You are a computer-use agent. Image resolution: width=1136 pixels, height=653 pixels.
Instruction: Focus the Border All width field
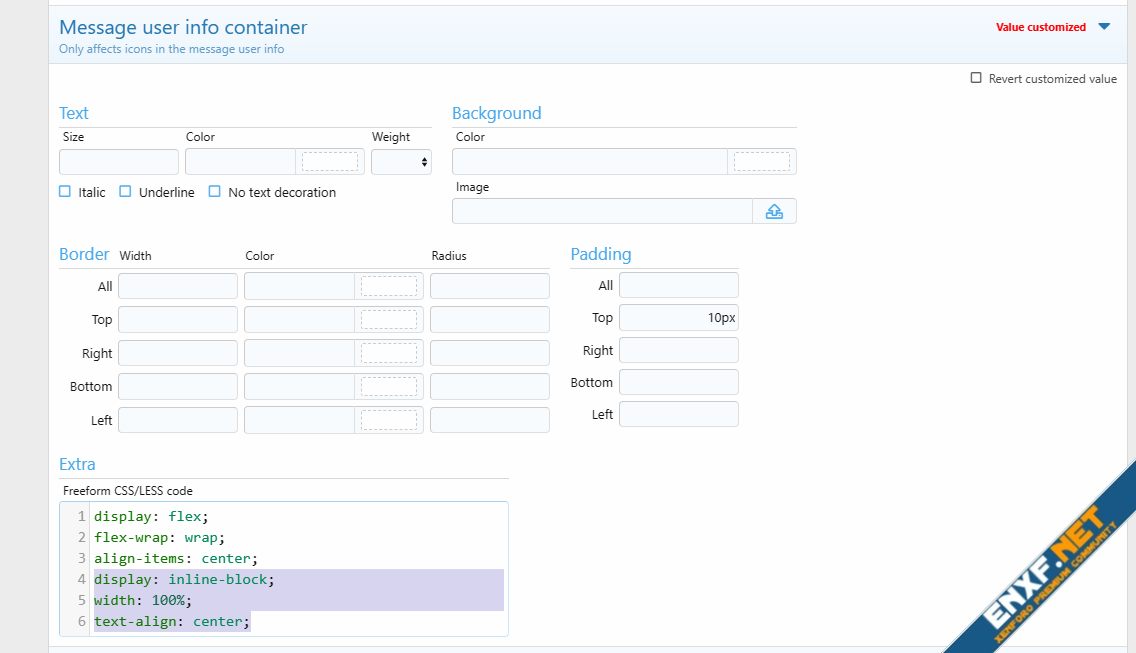178,287
